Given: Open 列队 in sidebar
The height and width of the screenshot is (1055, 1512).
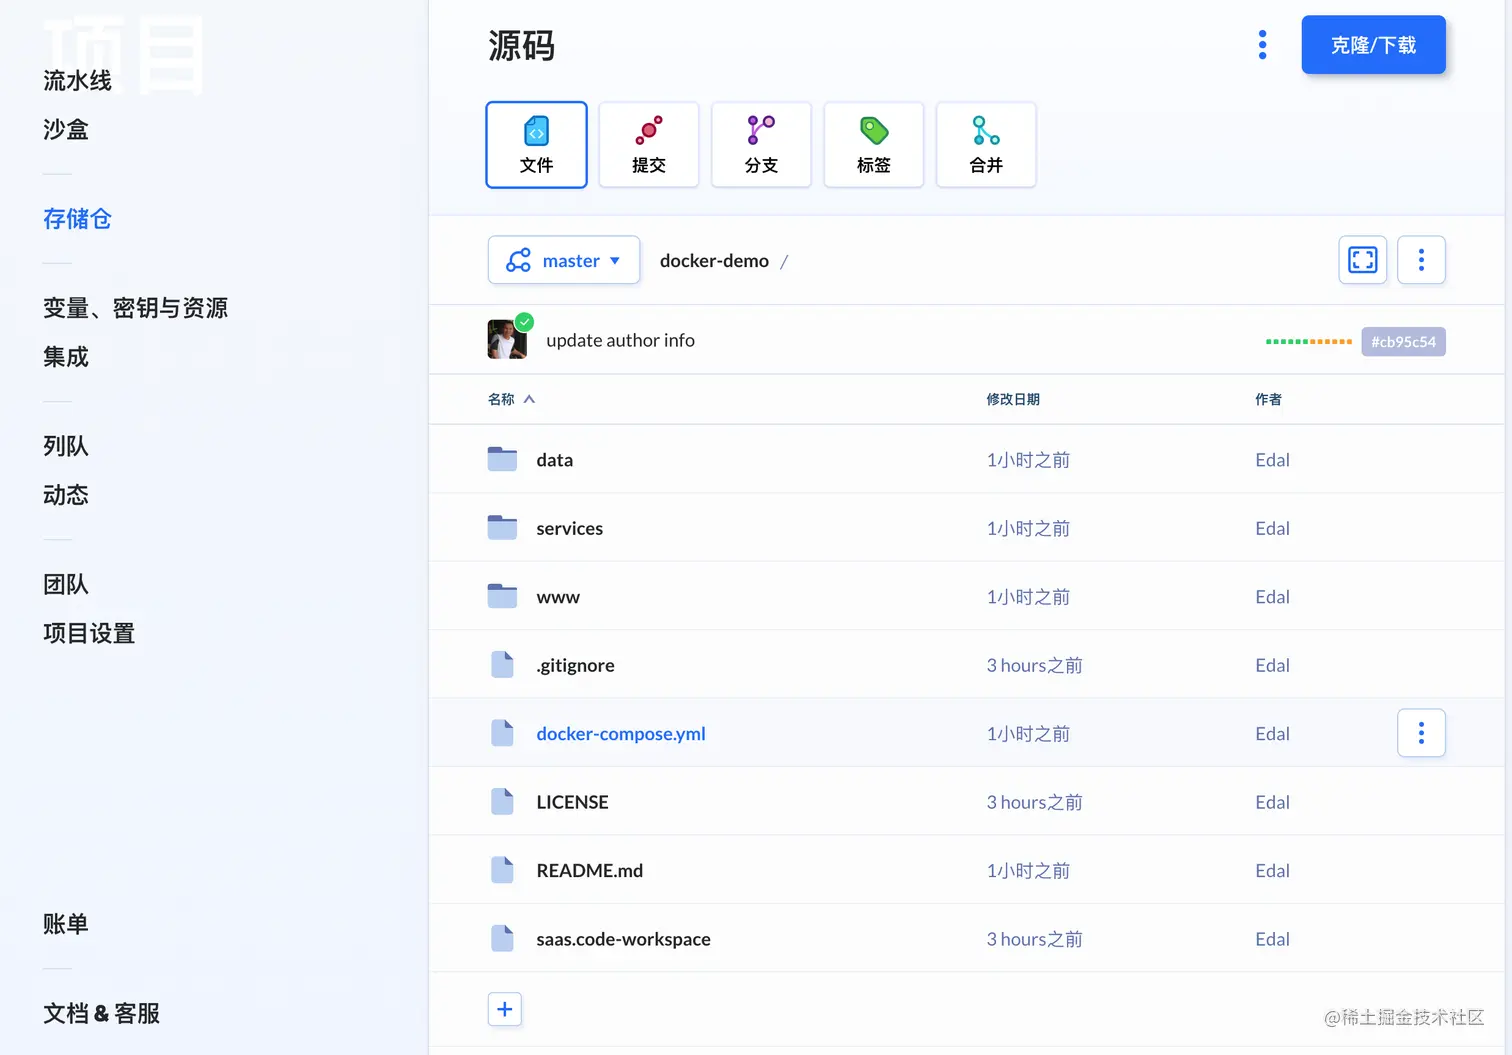Looking at the screenshot, I should pos(66,446).
